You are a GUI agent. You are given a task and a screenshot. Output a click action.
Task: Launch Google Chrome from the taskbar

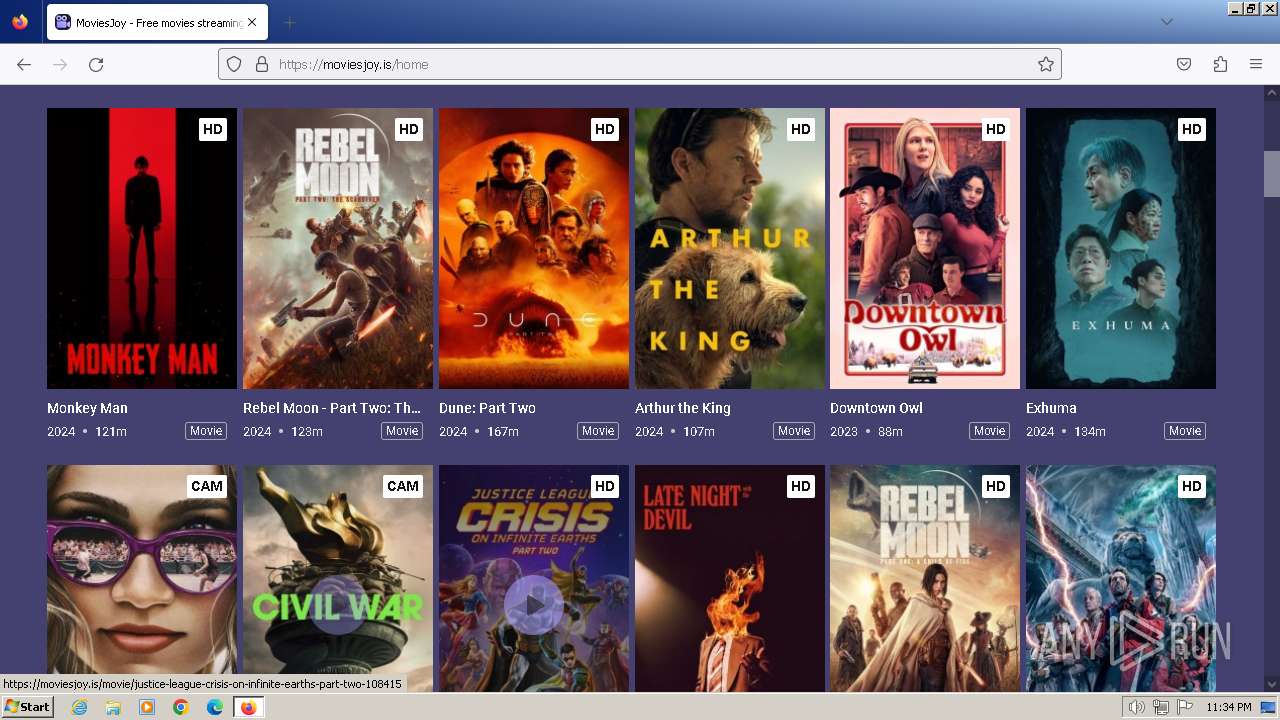[x=181, y=707]
